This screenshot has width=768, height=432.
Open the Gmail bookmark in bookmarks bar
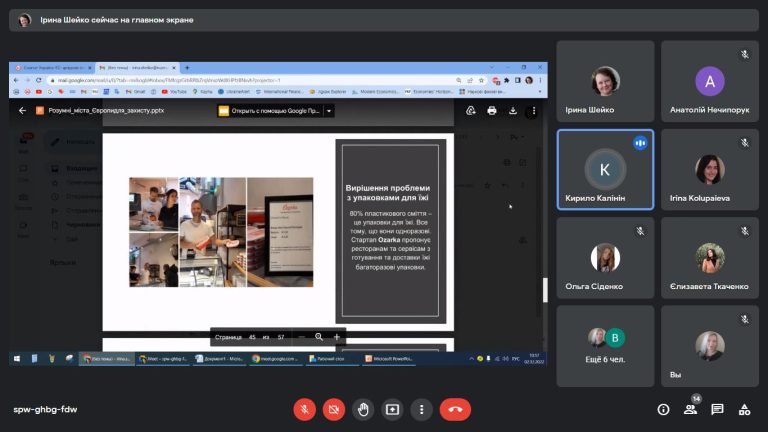[x=136, y=92]
